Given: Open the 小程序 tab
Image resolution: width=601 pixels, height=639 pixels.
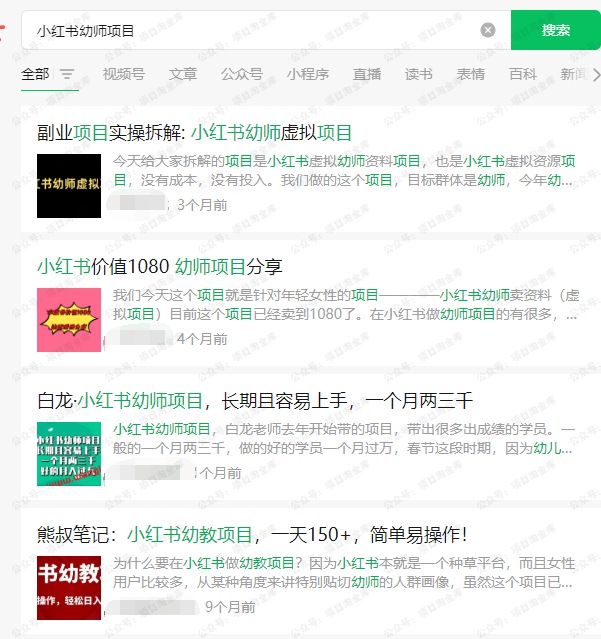Looking at the screenshot, I should (308, 74).
